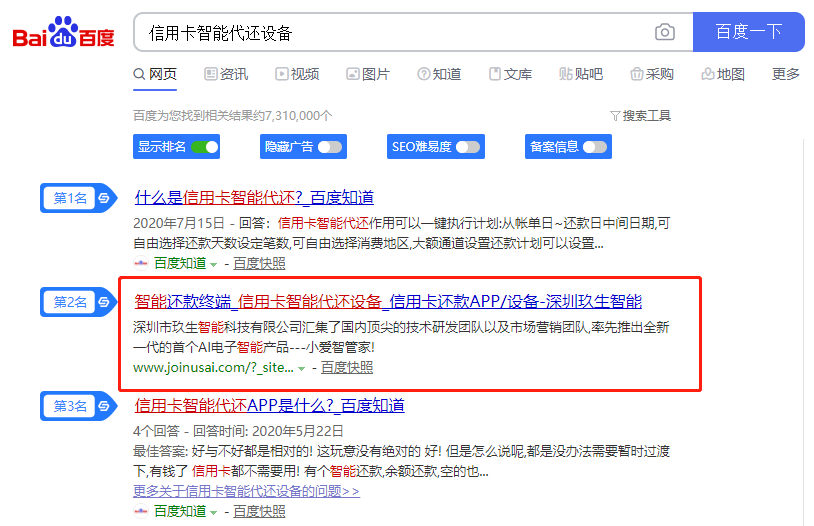The width and height of the screenshot is (814, 526).
Task: Expand dropdown arrow beside www.joinusai.com URL
Action: pos(301,369)
